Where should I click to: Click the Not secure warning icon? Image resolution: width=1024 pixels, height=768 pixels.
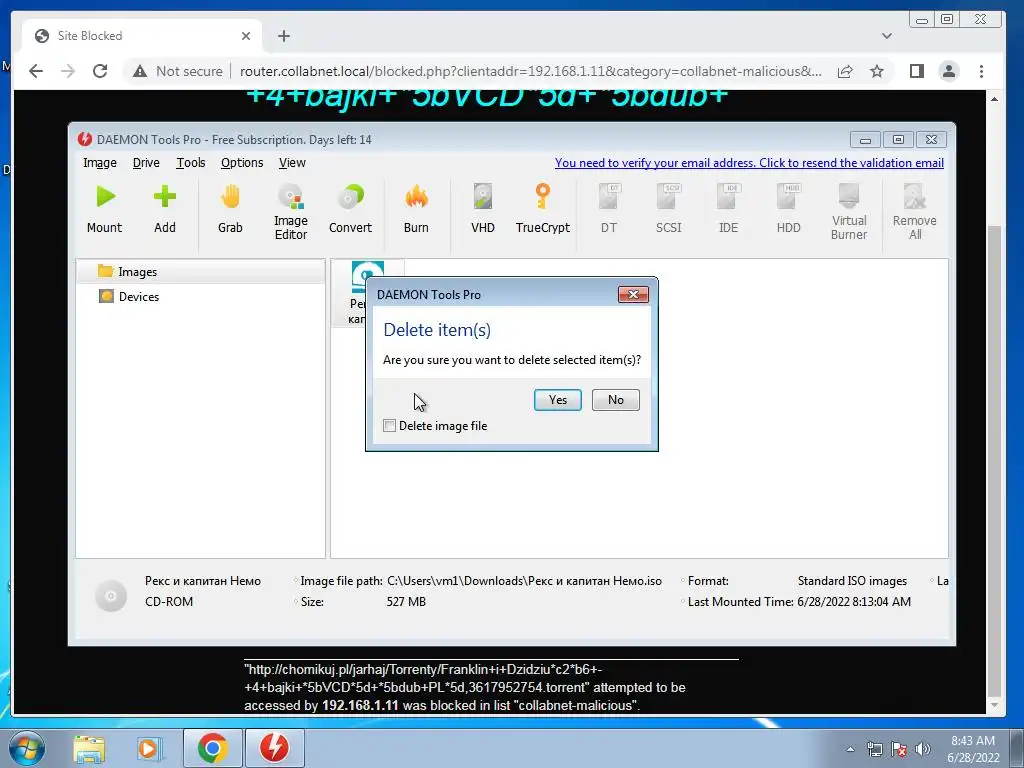pyautogui.click(x=140, y=71)
